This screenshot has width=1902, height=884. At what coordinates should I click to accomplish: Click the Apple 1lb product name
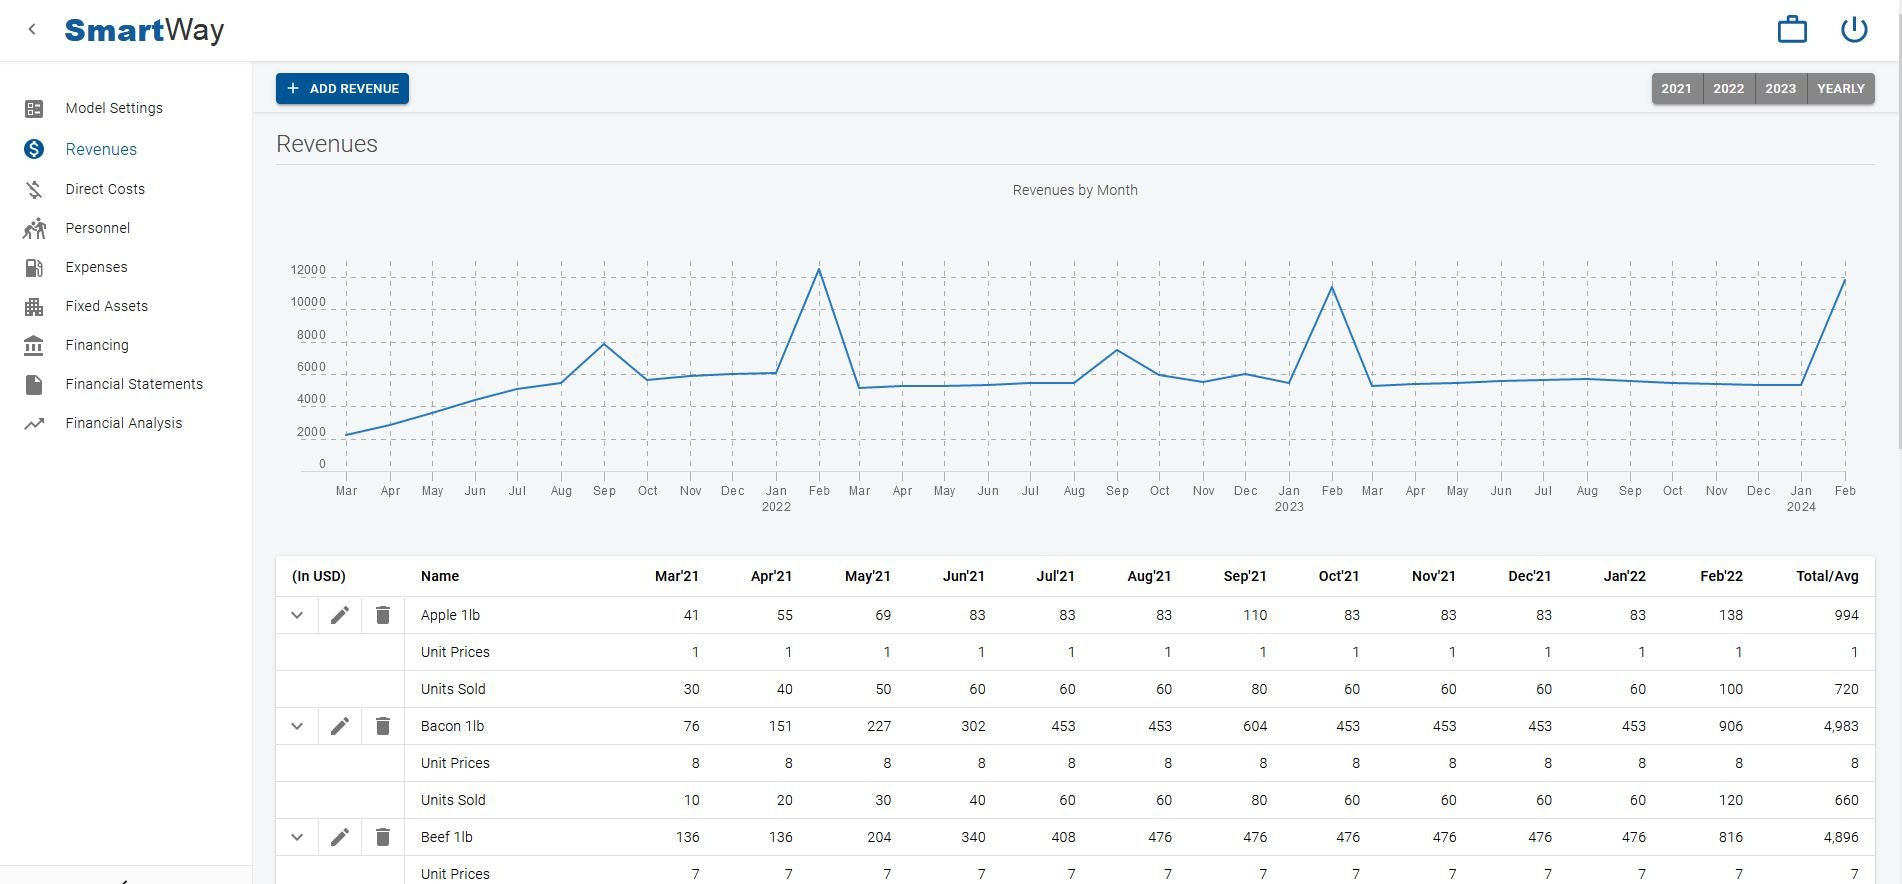[450, 615]
